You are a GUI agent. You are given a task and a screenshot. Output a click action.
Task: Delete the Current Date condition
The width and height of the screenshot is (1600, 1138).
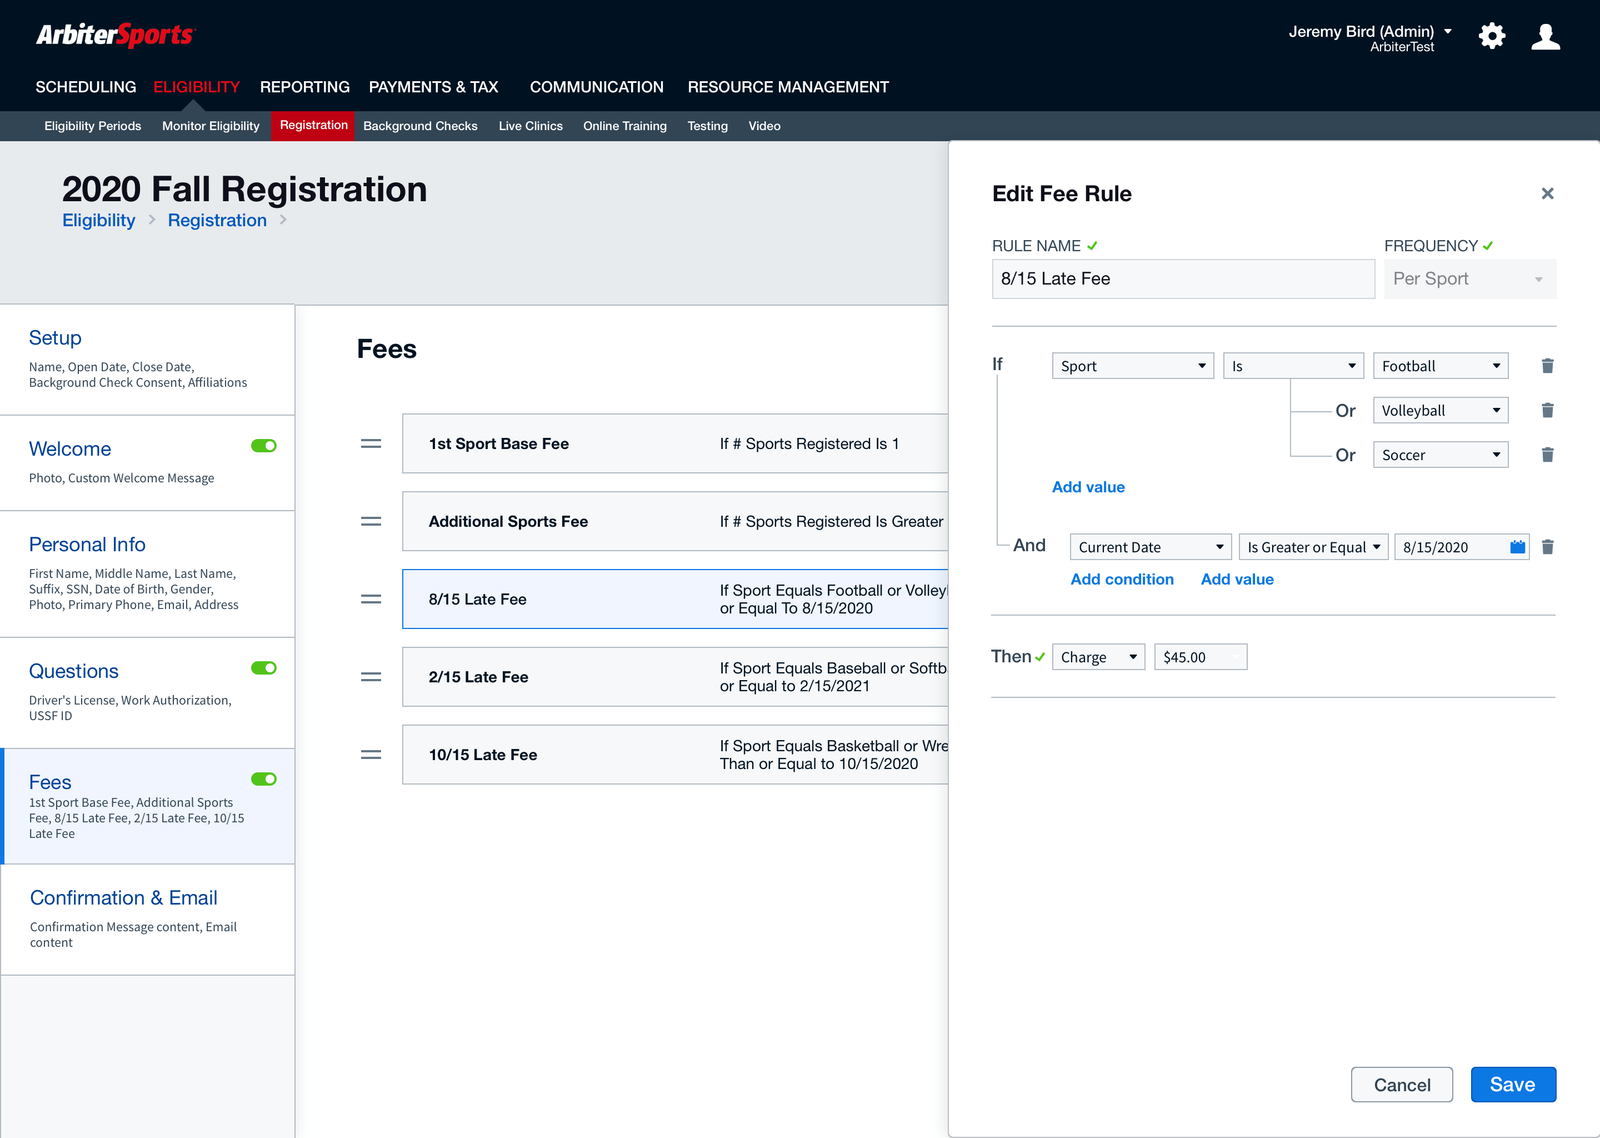[x=1547, y=547]
